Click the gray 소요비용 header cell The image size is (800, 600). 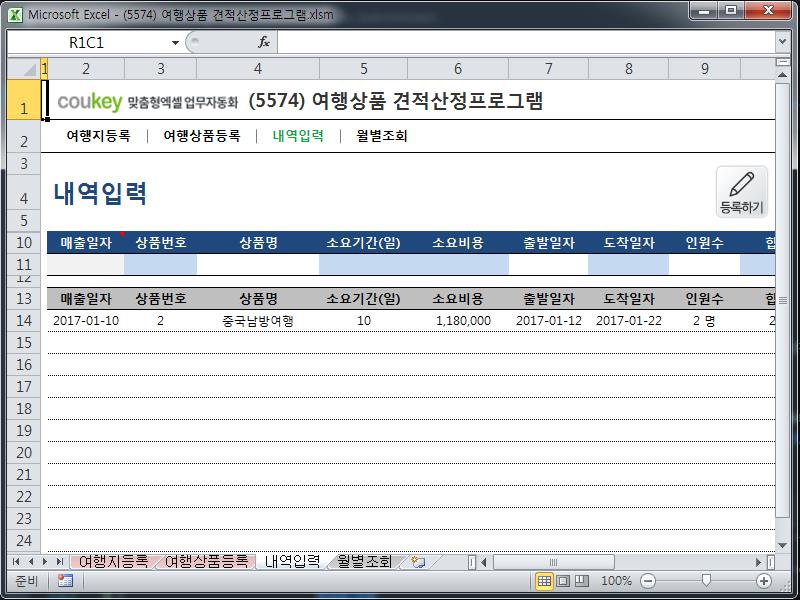click(458, 299)
